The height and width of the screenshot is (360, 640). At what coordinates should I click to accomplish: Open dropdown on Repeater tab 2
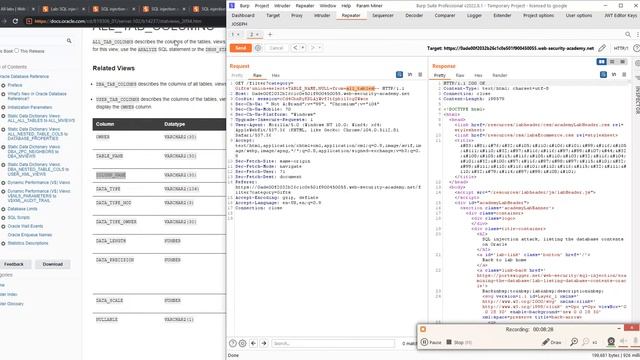click(257, 35)
